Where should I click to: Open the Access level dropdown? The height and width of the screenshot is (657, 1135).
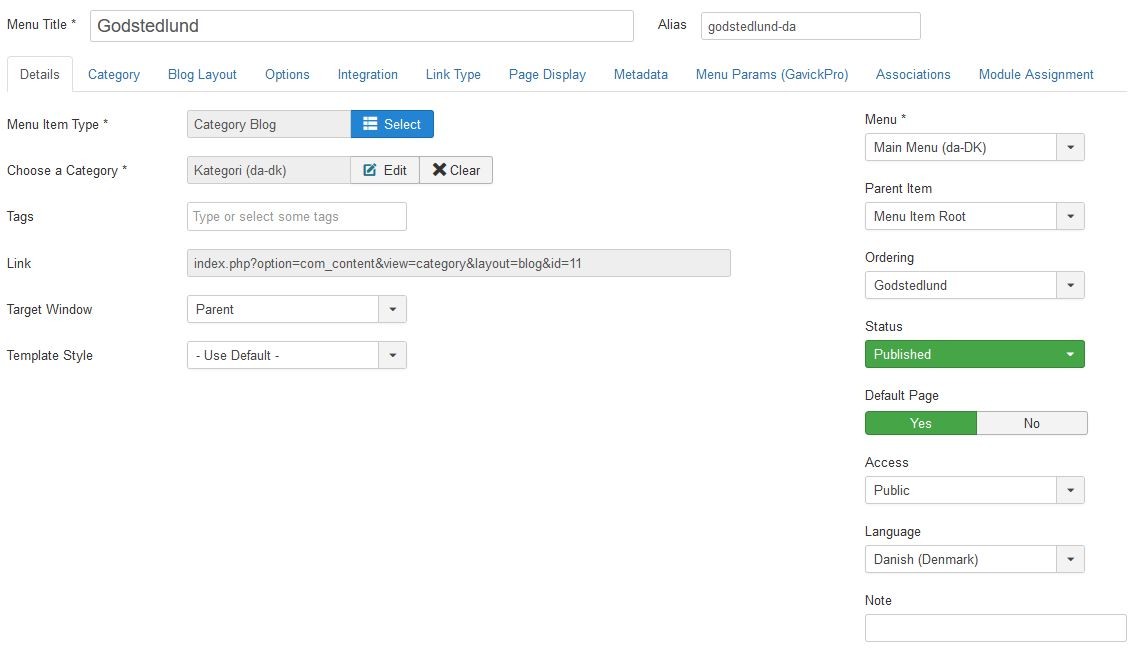click(x=1070, y=490)
